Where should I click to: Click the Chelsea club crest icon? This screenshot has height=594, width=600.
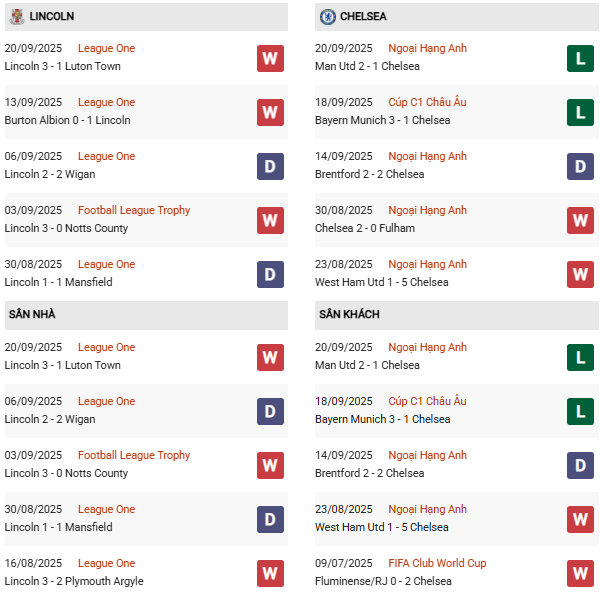pyautogui.click(x=327, y=17)
